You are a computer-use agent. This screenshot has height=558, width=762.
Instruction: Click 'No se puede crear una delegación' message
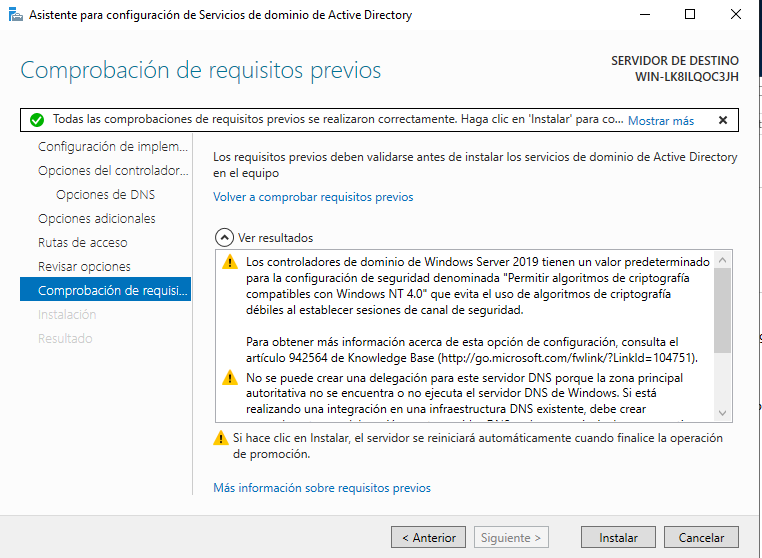pyautogui.click(x=464, y=394)
